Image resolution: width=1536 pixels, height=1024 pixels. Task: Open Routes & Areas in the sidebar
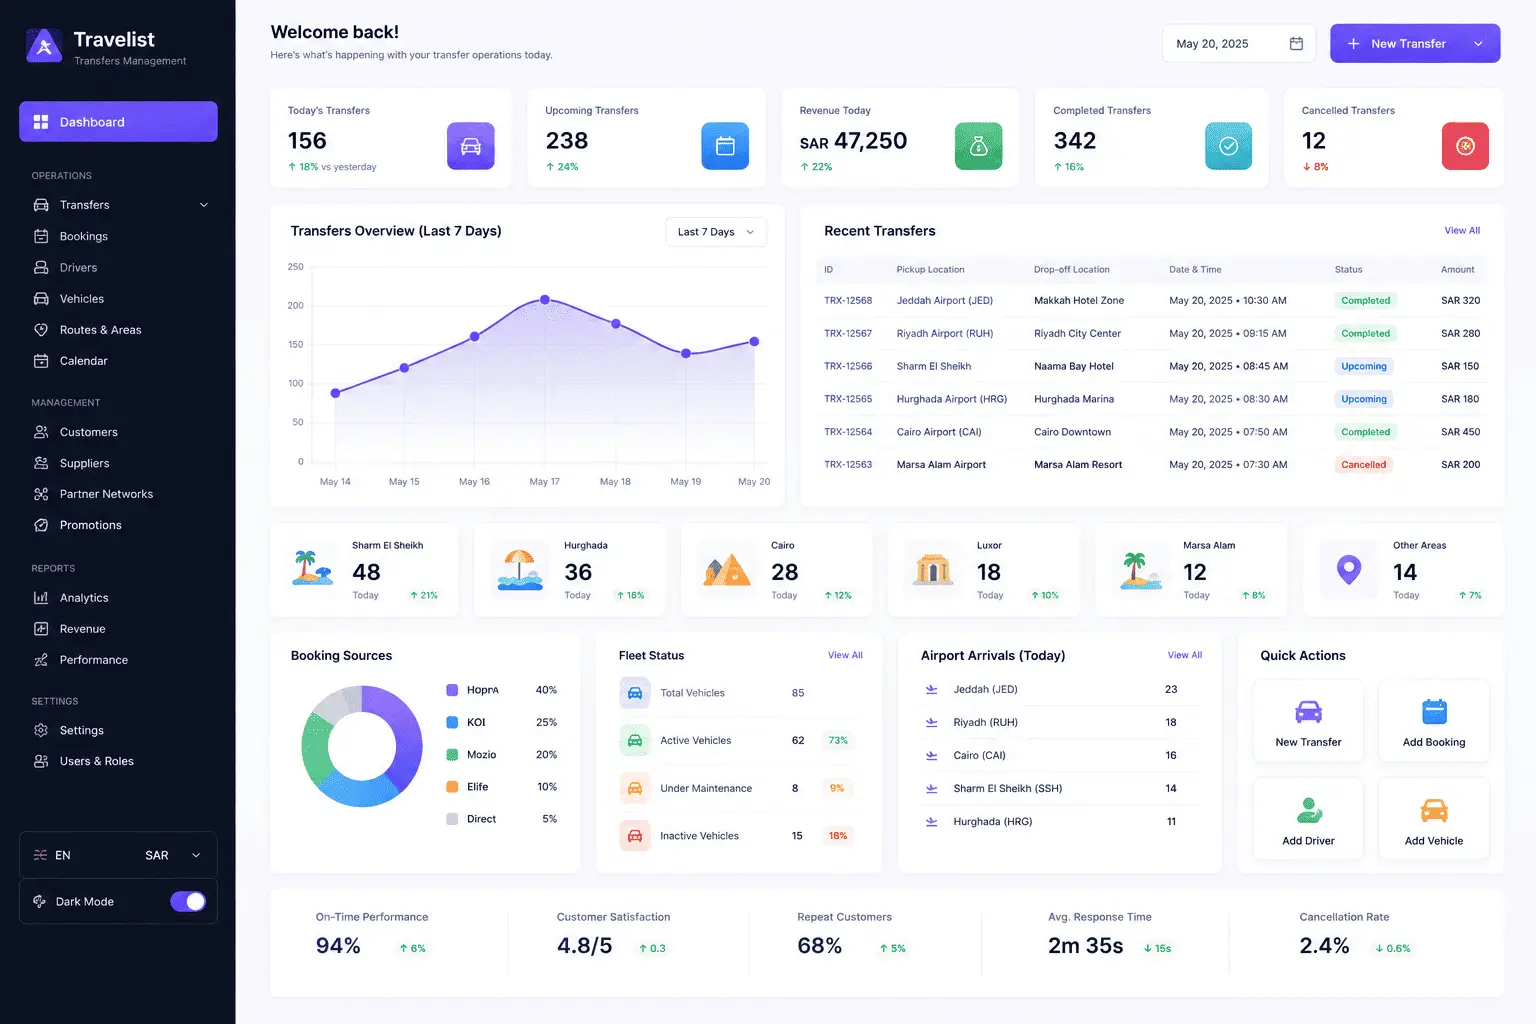click(x=118, y=329)
